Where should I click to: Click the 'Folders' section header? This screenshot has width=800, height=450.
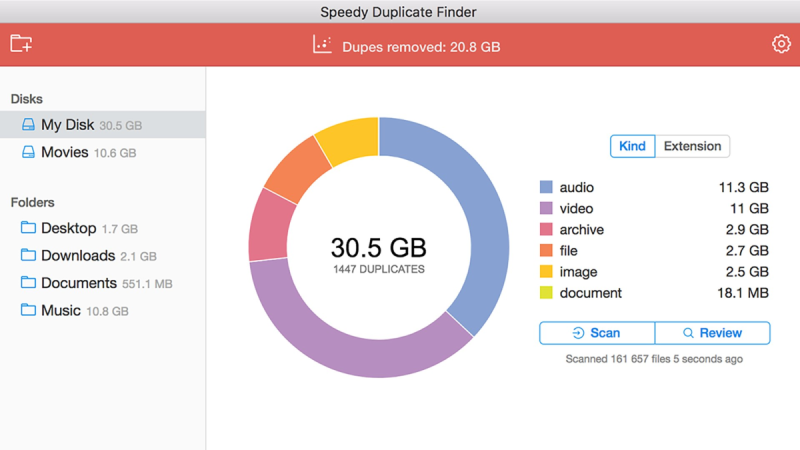pos(32,203)
